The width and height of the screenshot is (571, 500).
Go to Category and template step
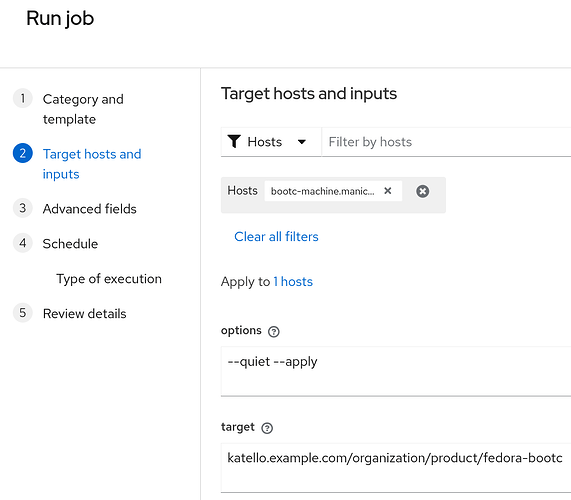pyautogui.click(x=83, y=109)
